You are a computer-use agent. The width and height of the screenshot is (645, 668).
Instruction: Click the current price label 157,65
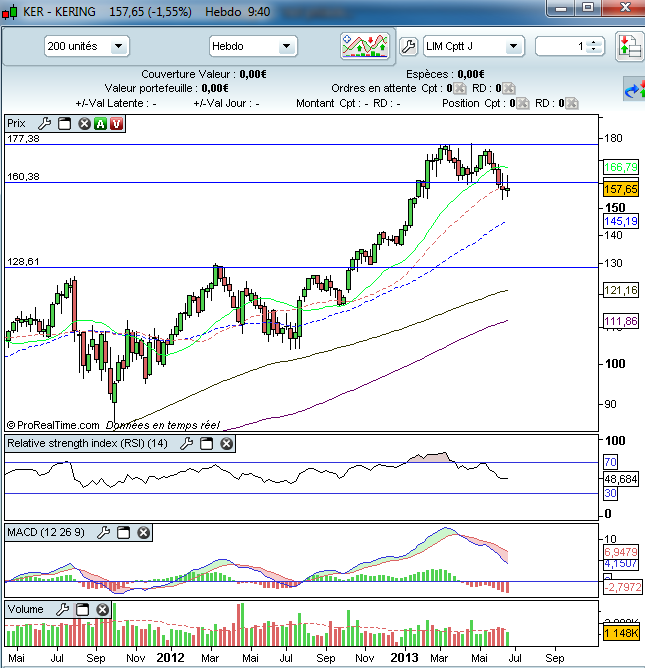pyautogui.click(x=621, y=189)
